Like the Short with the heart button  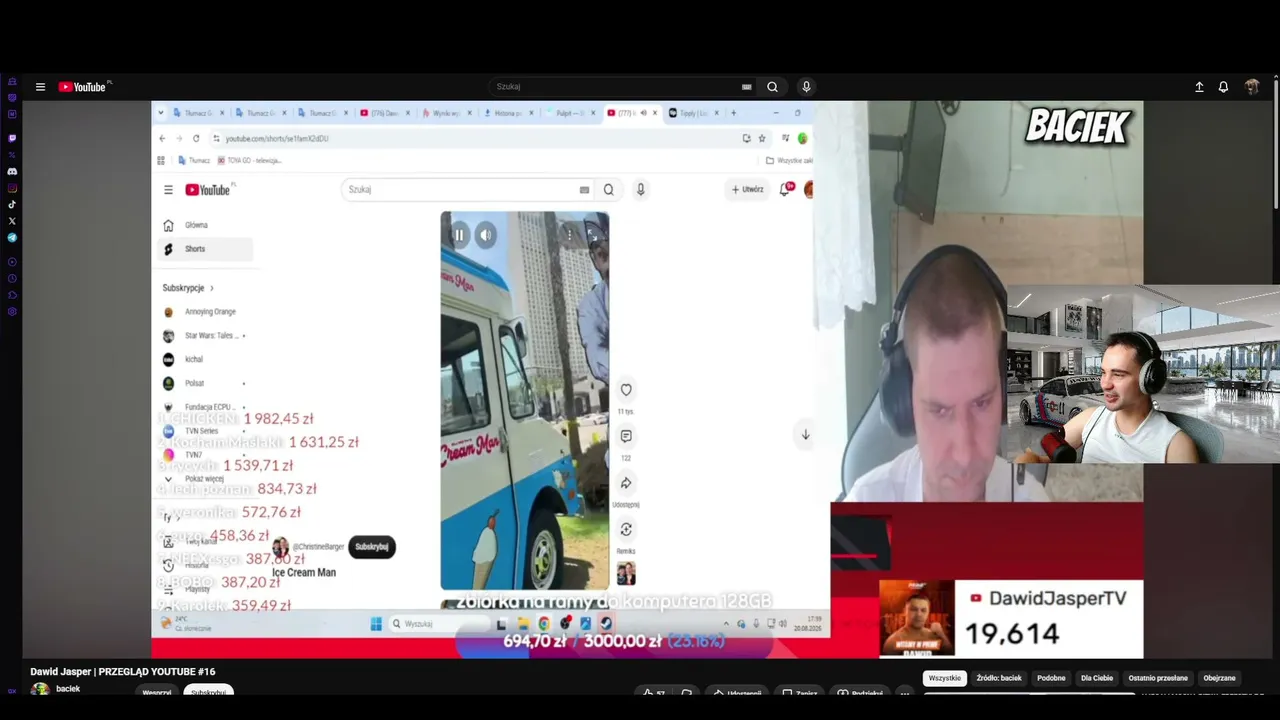coord(626,390)
